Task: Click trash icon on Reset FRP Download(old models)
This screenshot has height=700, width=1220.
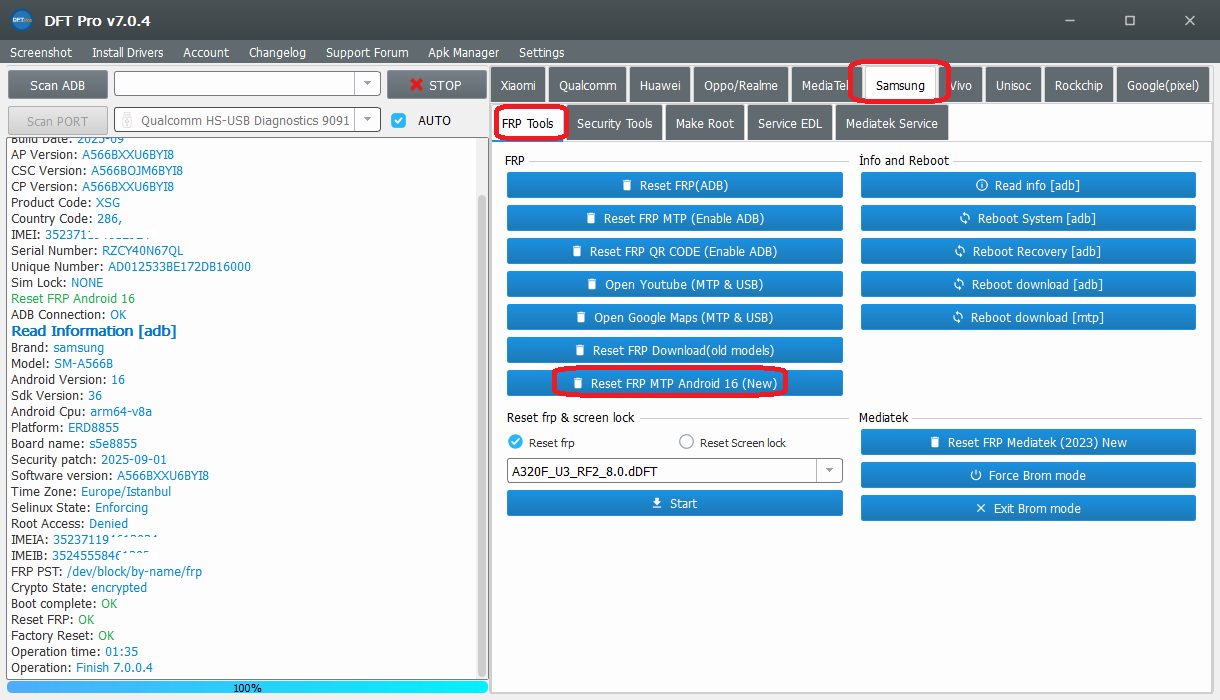Action: [580, 350]
